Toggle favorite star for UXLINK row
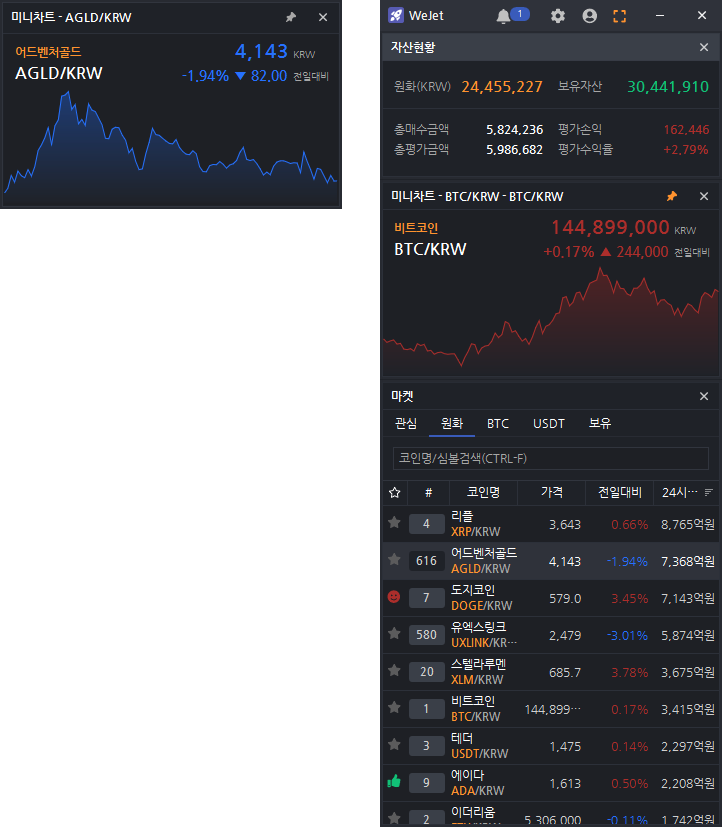This screenshot has width=722, height=831. pyautogui.click(x=394, y=633)
